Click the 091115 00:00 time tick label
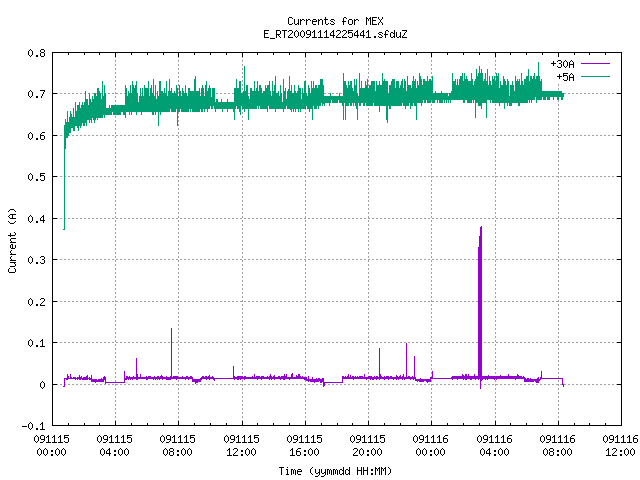Screen dimensions: 640x480 pos(51,446)
